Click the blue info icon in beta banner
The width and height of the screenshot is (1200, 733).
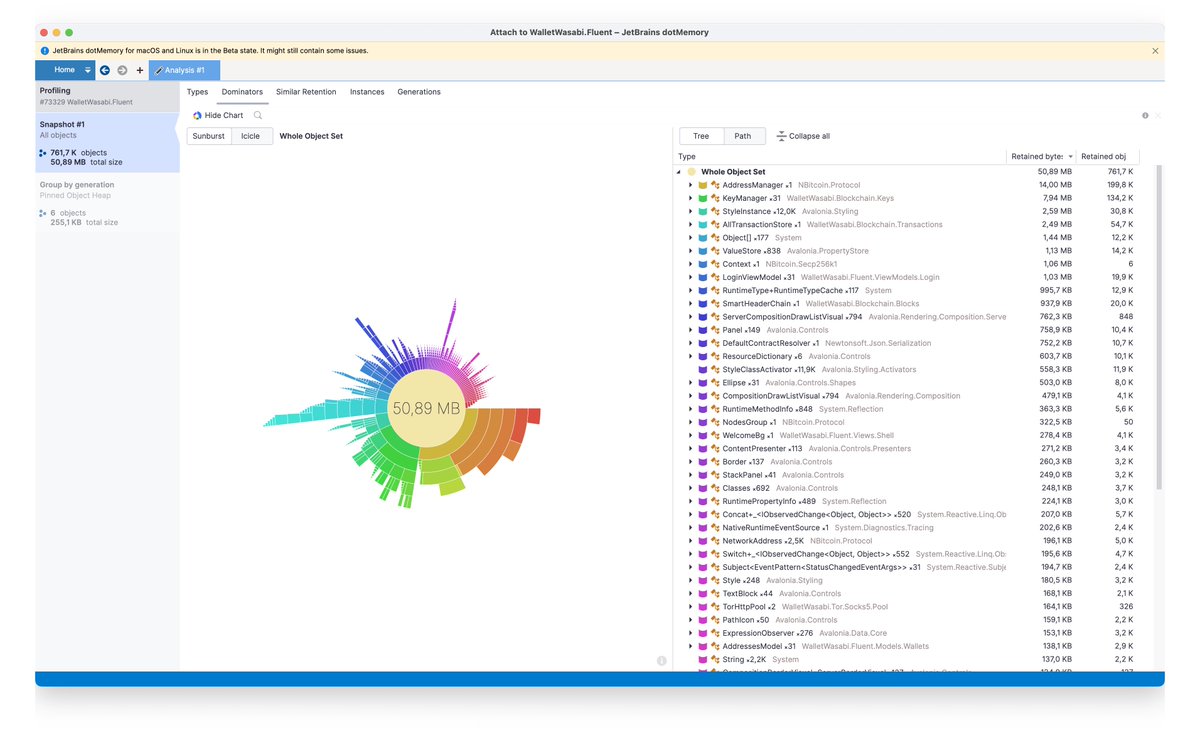point(44,50)
